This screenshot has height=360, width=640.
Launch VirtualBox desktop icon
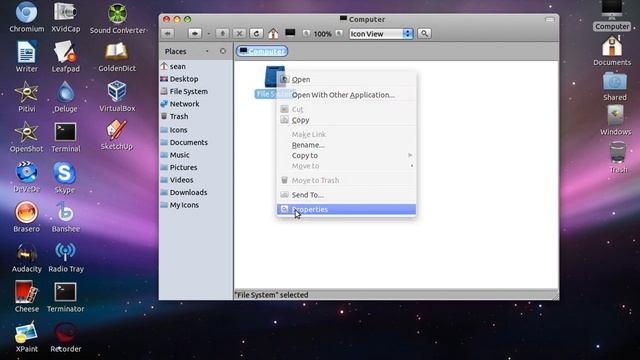117,96
